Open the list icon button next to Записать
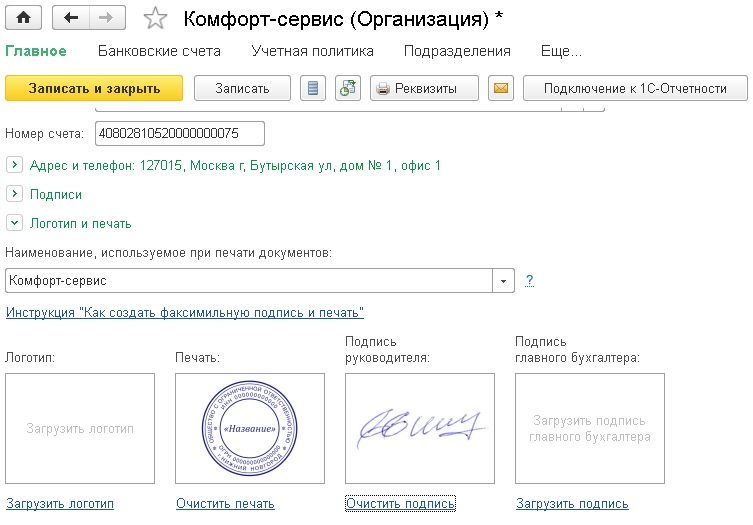This screenshot has height=525, width=753. [x=313, y=88]
